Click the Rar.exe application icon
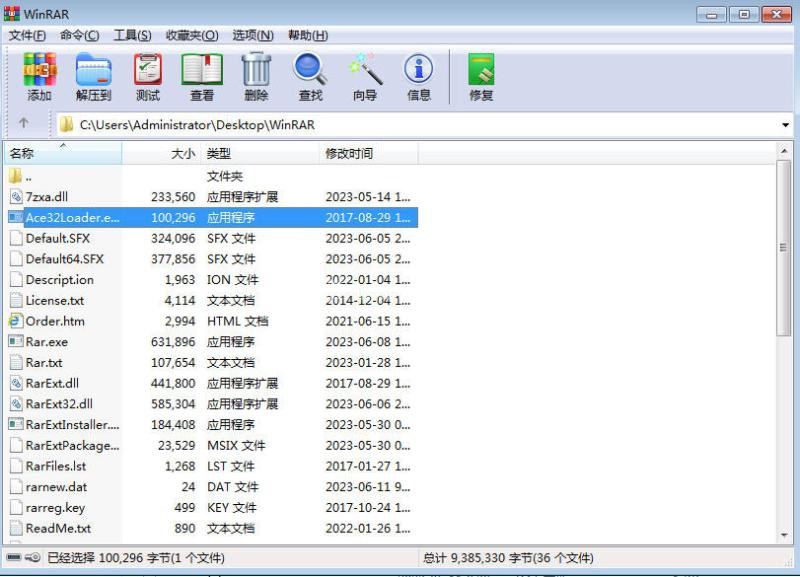The image size is (800, 577). click(x=16, y=341)
